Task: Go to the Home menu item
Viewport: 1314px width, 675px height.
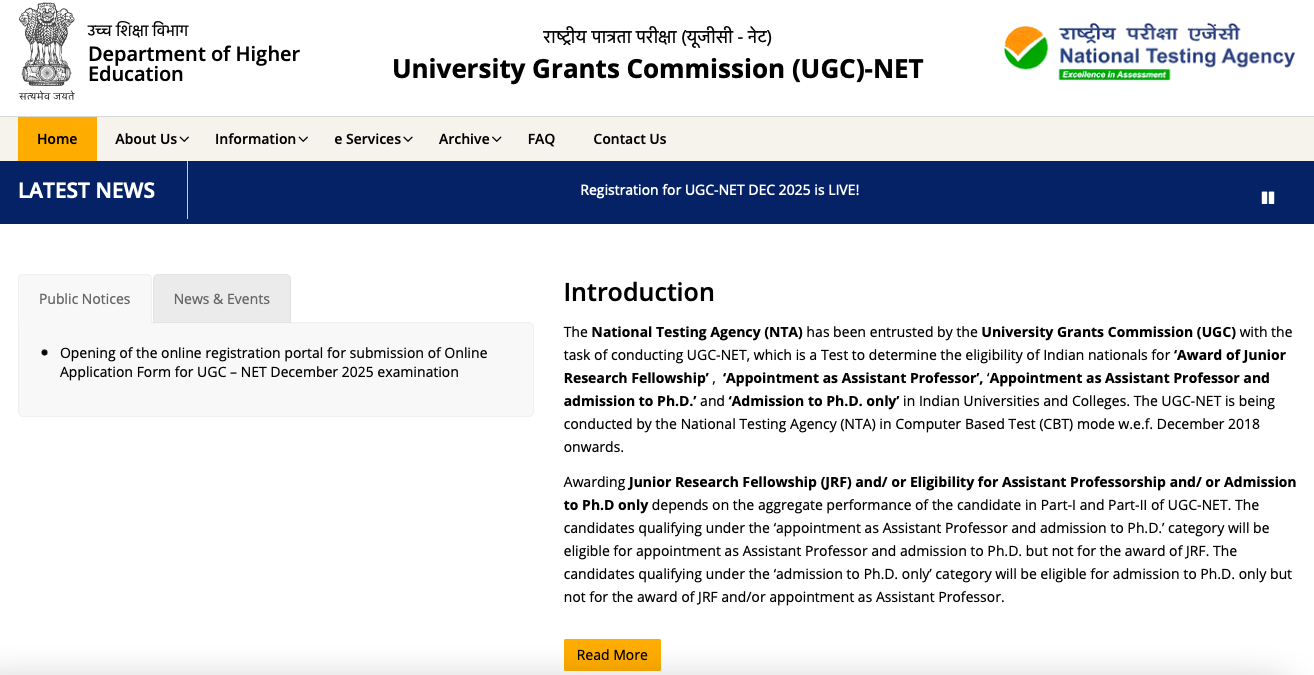Action: pyautogui.click(x=57, y=139)
